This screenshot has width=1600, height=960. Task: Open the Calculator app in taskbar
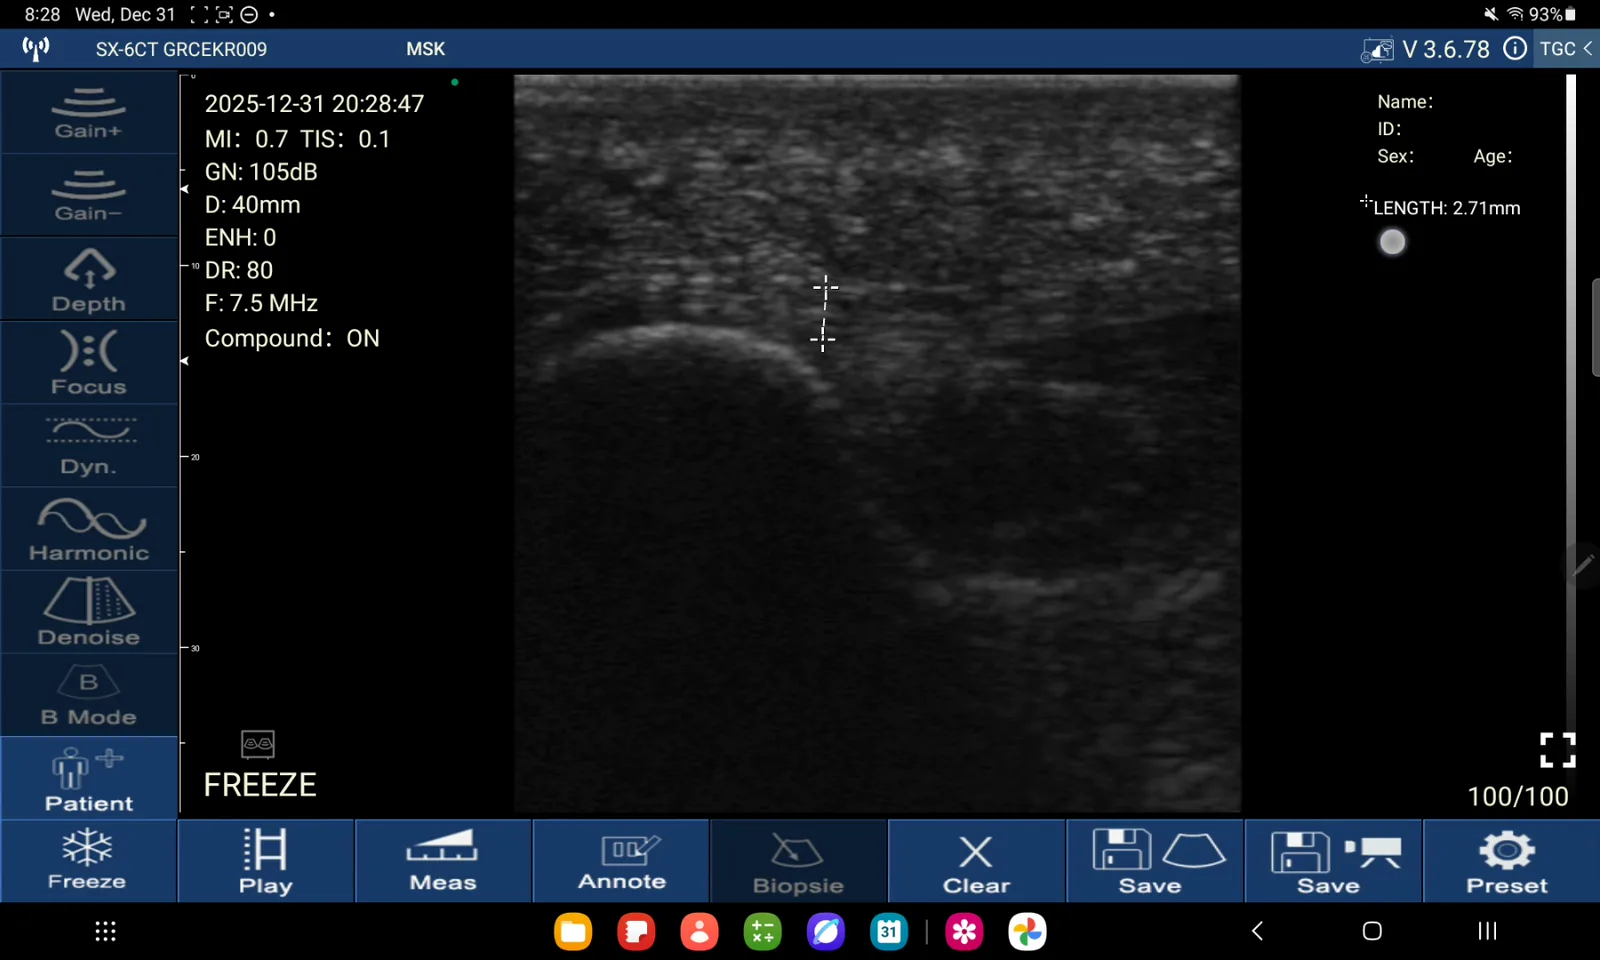tap(763, 932)
